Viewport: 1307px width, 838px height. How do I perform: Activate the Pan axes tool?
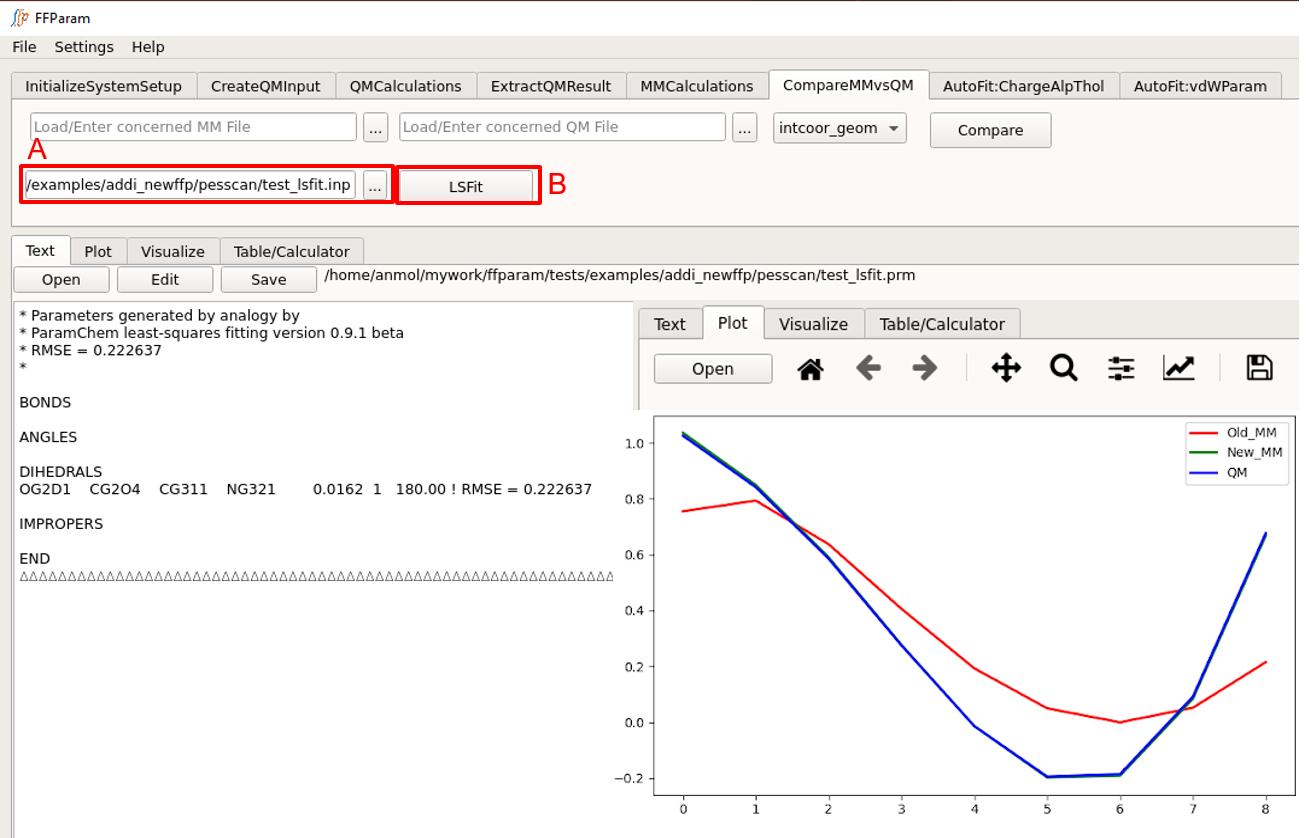coord(1006,369)
